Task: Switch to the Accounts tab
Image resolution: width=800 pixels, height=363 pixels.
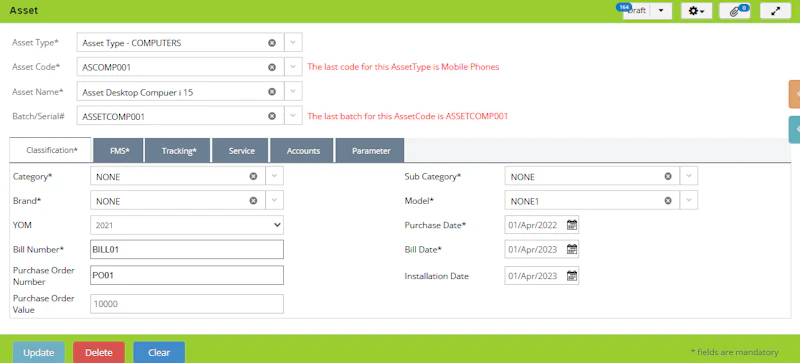Action: (303, 151)
